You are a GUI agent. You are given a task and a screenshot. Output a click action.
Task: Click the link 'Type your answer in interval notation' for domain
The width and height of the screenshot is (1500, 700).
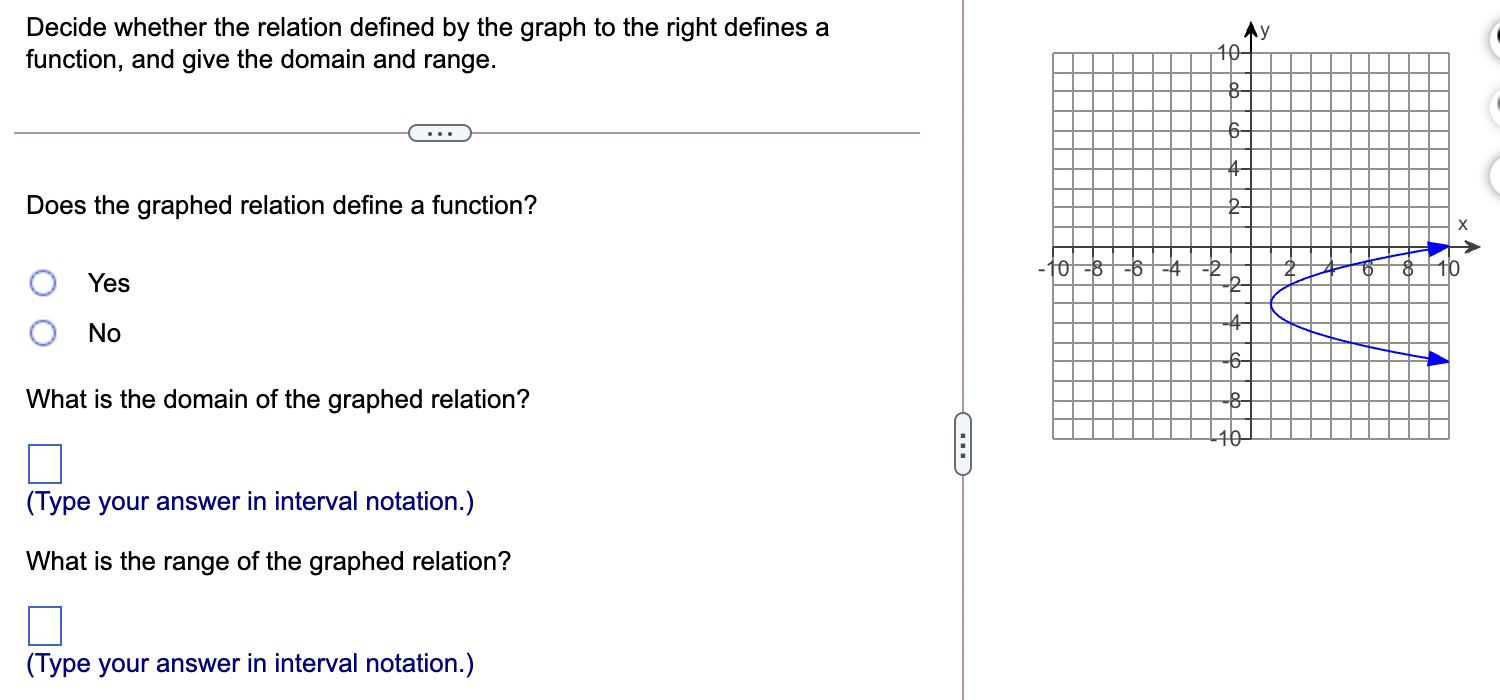[x=250, y=501]
